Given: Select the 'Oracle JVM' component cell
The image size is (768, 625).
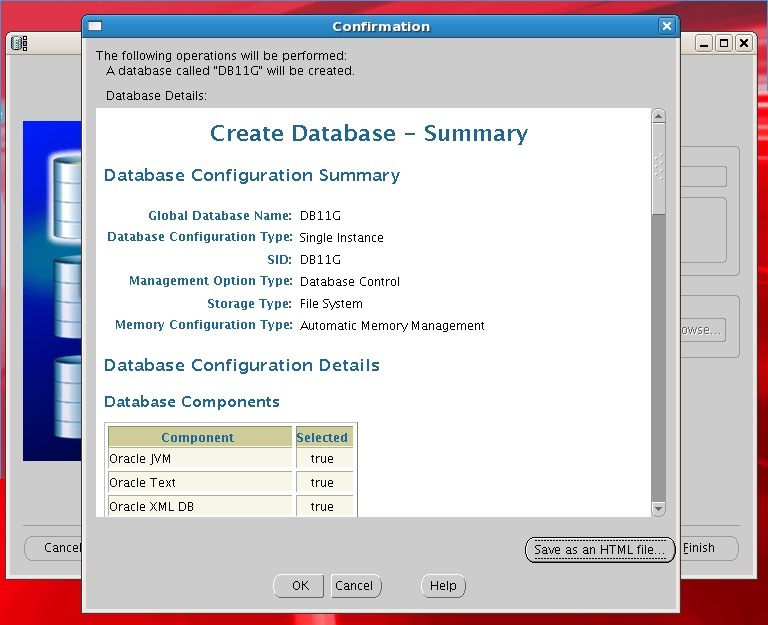Looking at the screenshot, I should pos(200,458).
